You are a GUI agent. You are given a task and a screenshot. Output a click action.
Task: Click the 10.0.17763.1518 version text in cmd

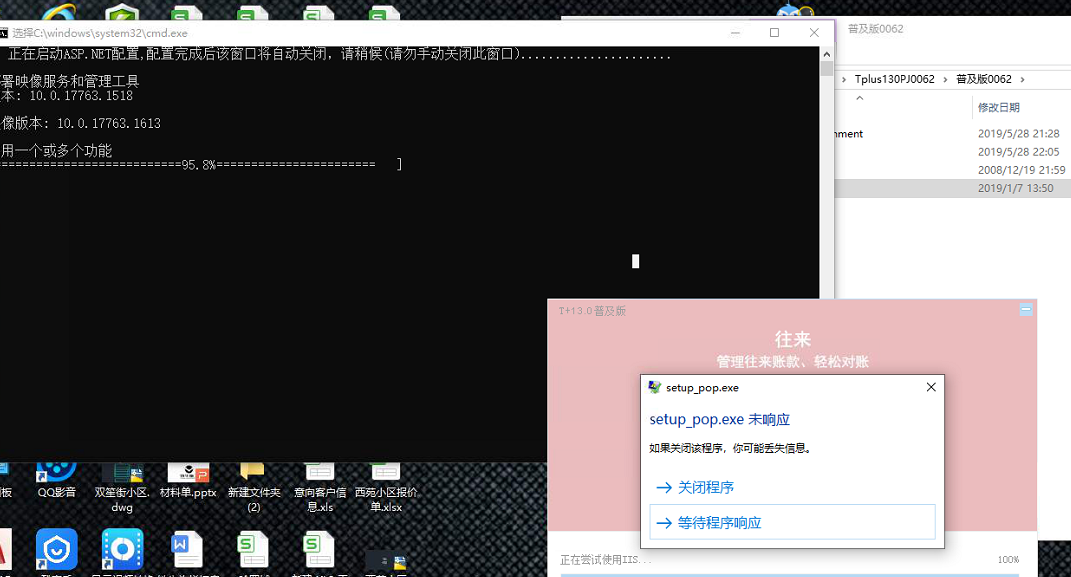(81, 96)
